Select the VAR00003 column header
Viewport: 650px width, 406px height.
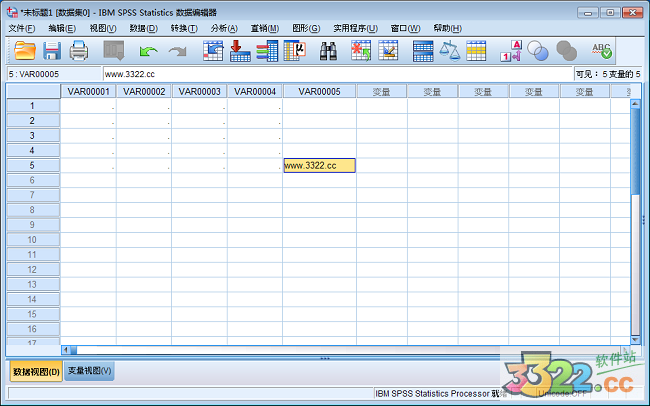[199, 91]
